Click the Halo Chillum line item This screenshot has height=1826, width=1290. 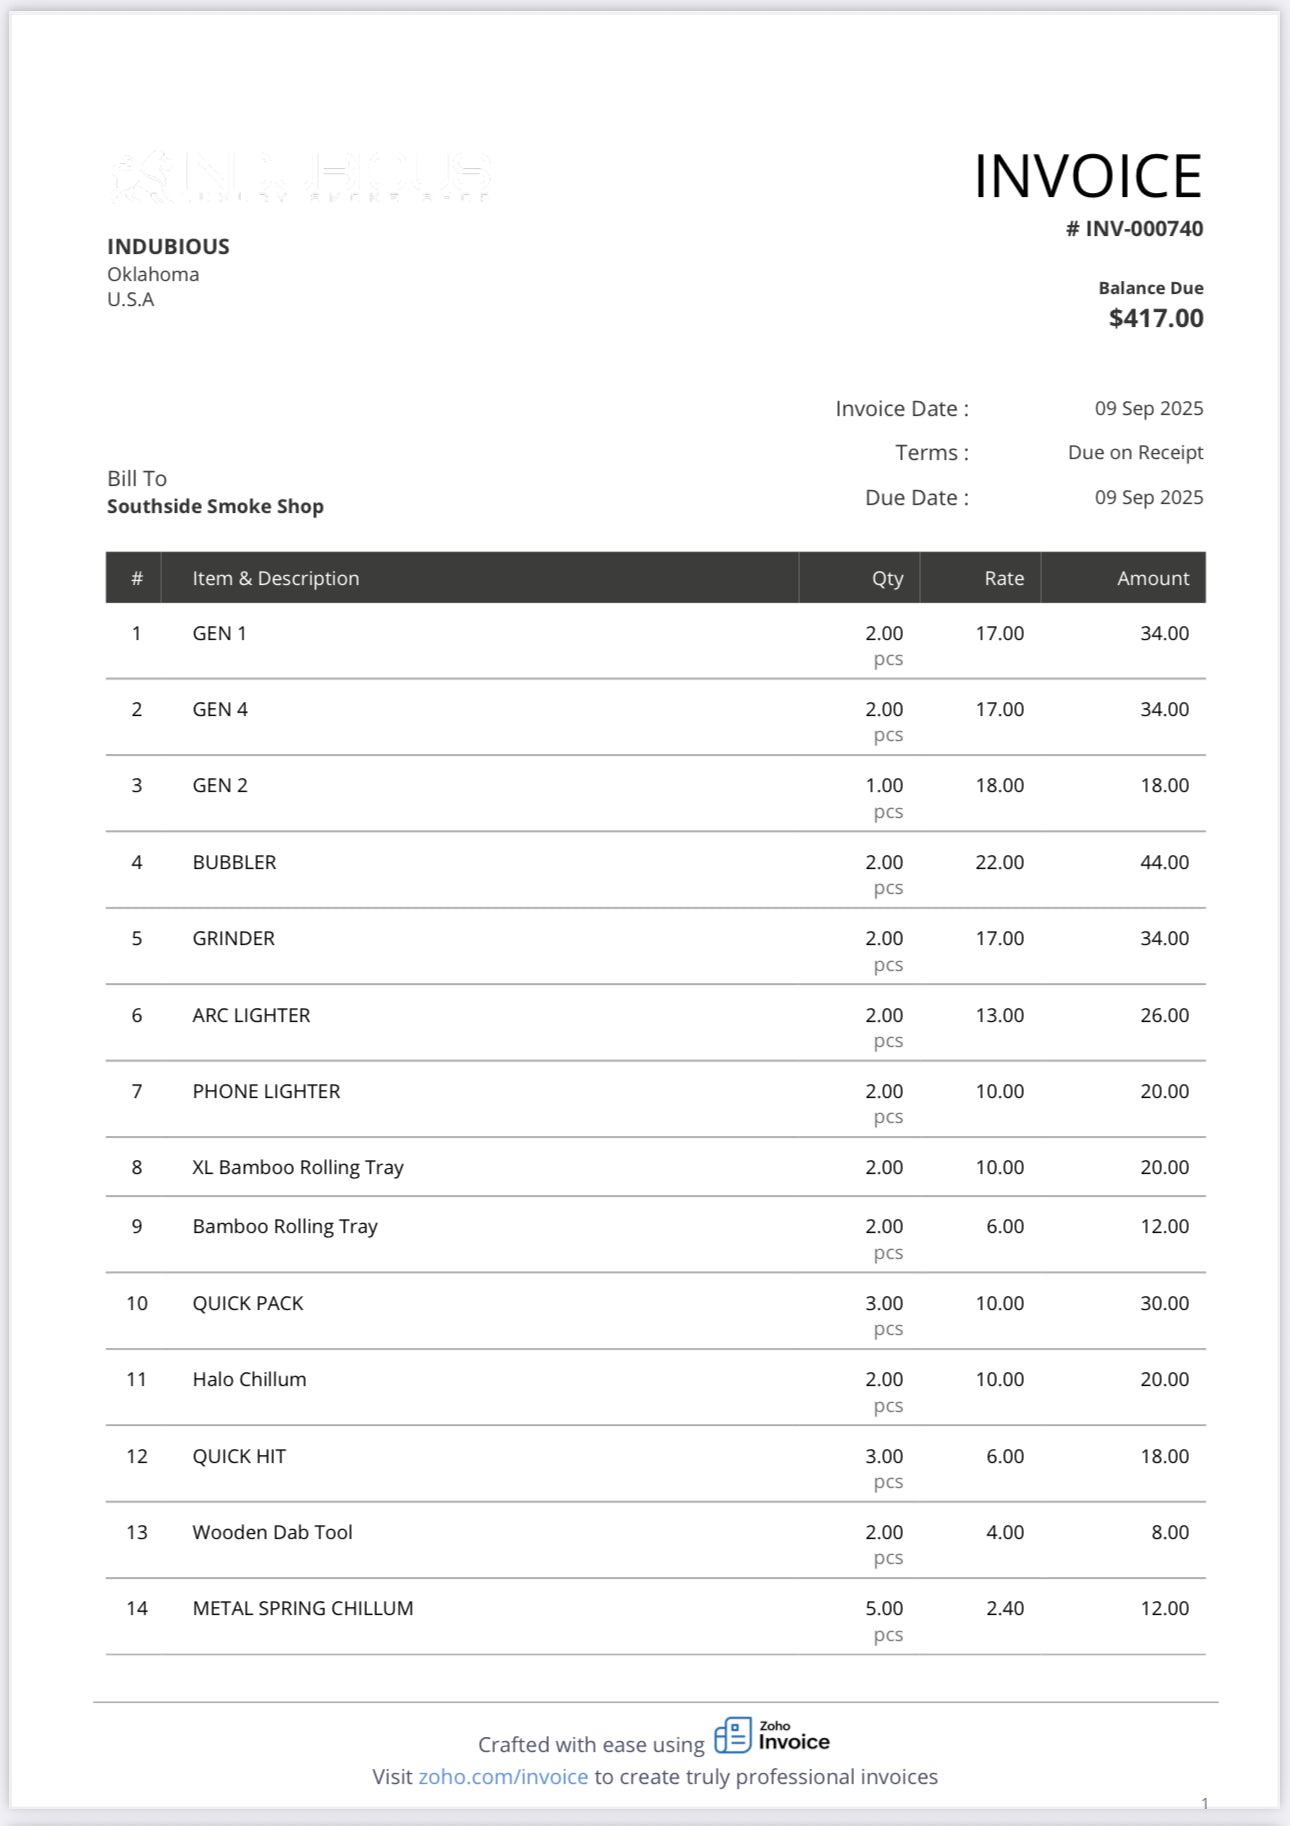click(x=249, y=1379)
